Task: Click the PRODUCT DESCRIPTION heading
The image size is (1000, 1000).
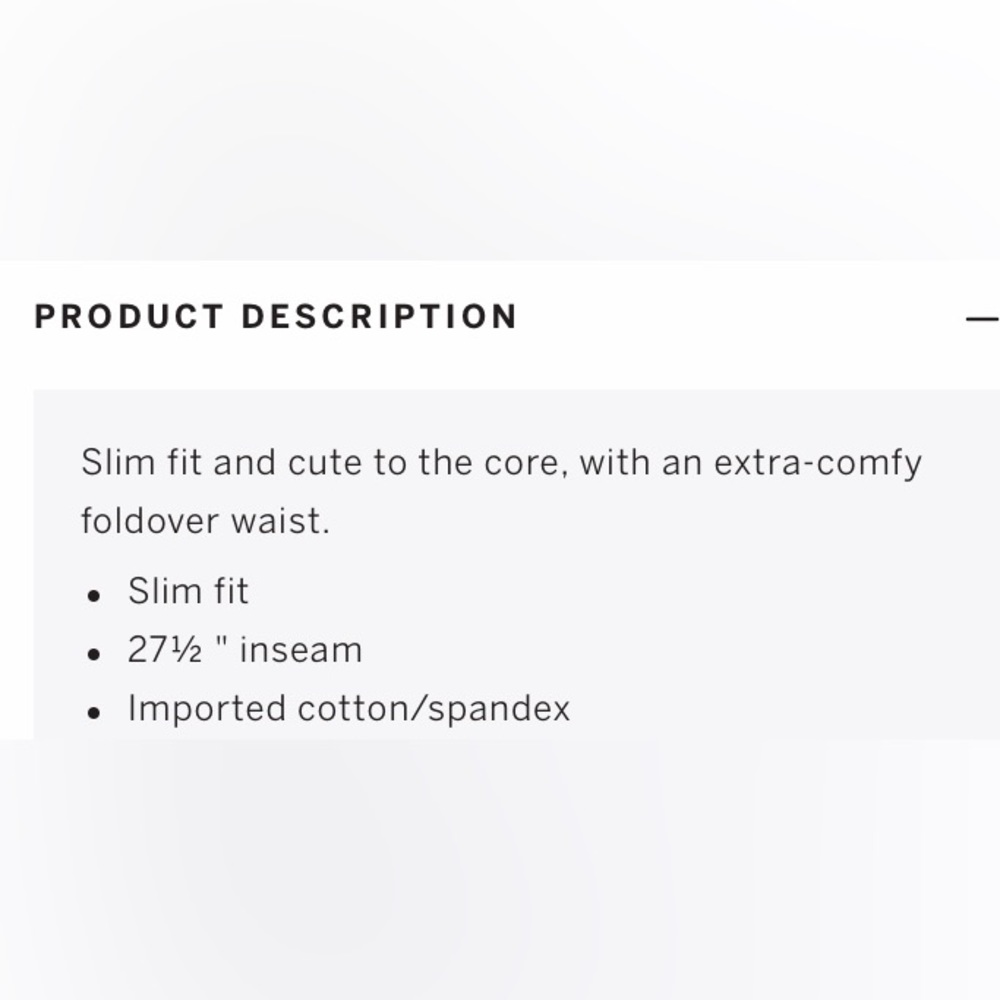Action: point(276,316)
